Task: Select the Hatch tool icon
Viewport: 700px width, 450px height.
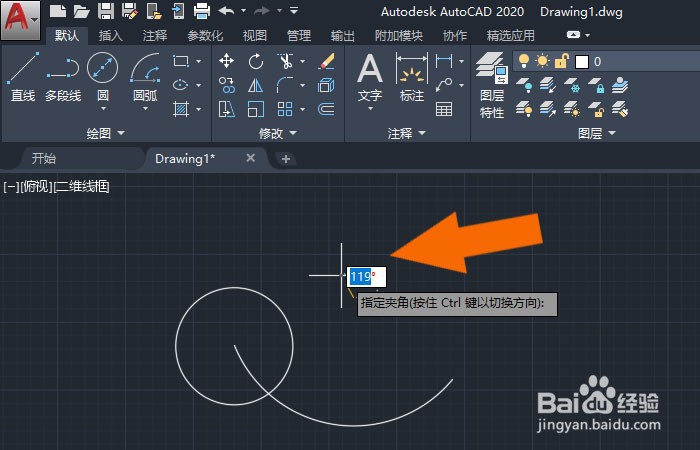Action: (x=180, y=108)
